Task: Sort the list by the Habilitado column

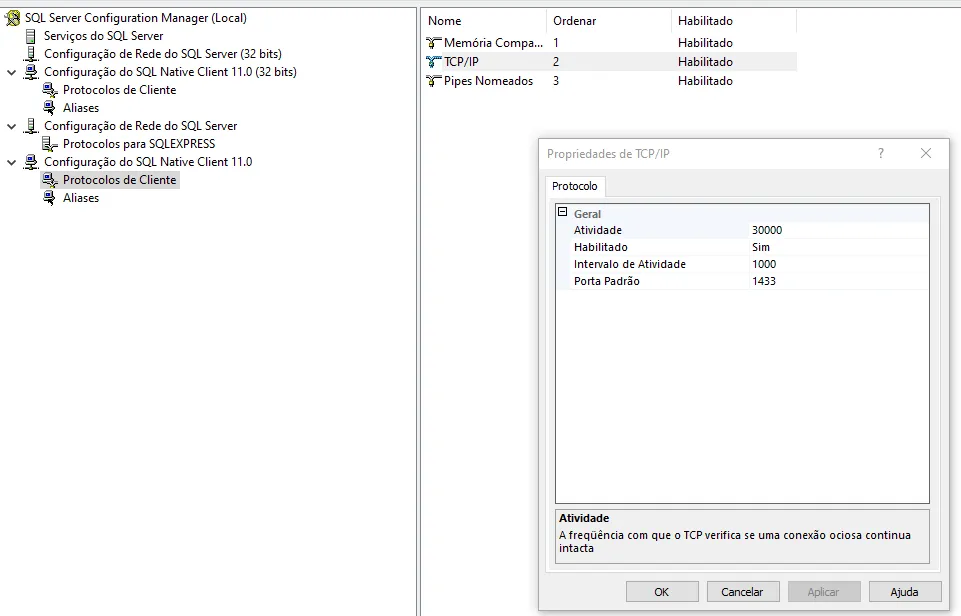Action: (x=734, y=21)
